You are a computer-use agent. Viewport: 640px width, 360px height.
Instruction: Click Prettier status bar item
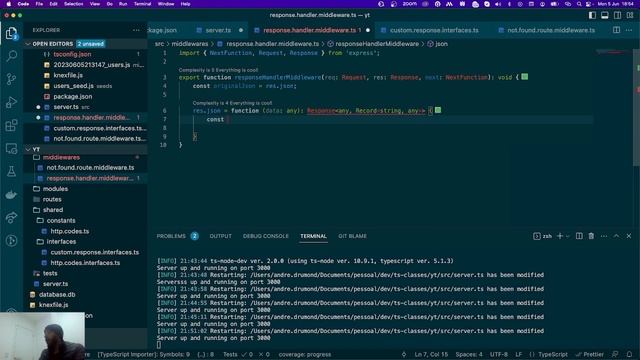589,354
